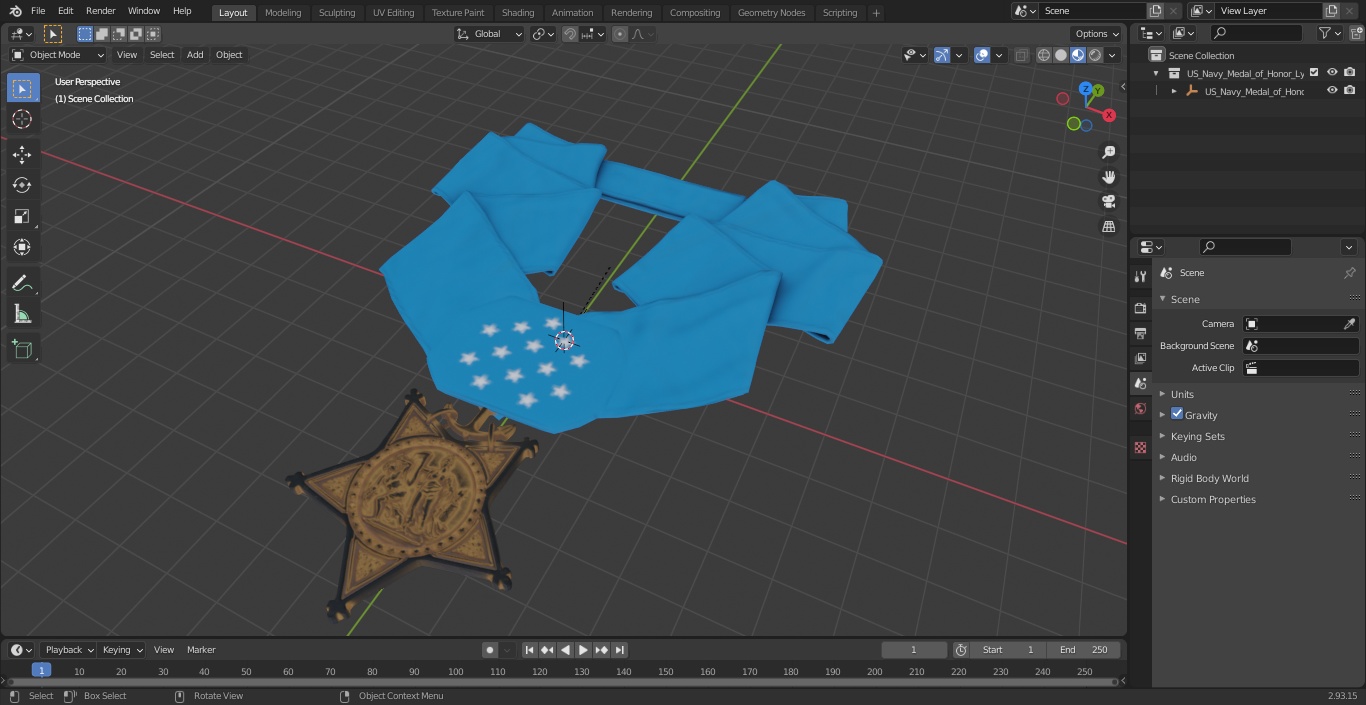Open the Render properties tab
Image resolution: width=1366 pixels, height=705 pixels.
coord(1140,308)
